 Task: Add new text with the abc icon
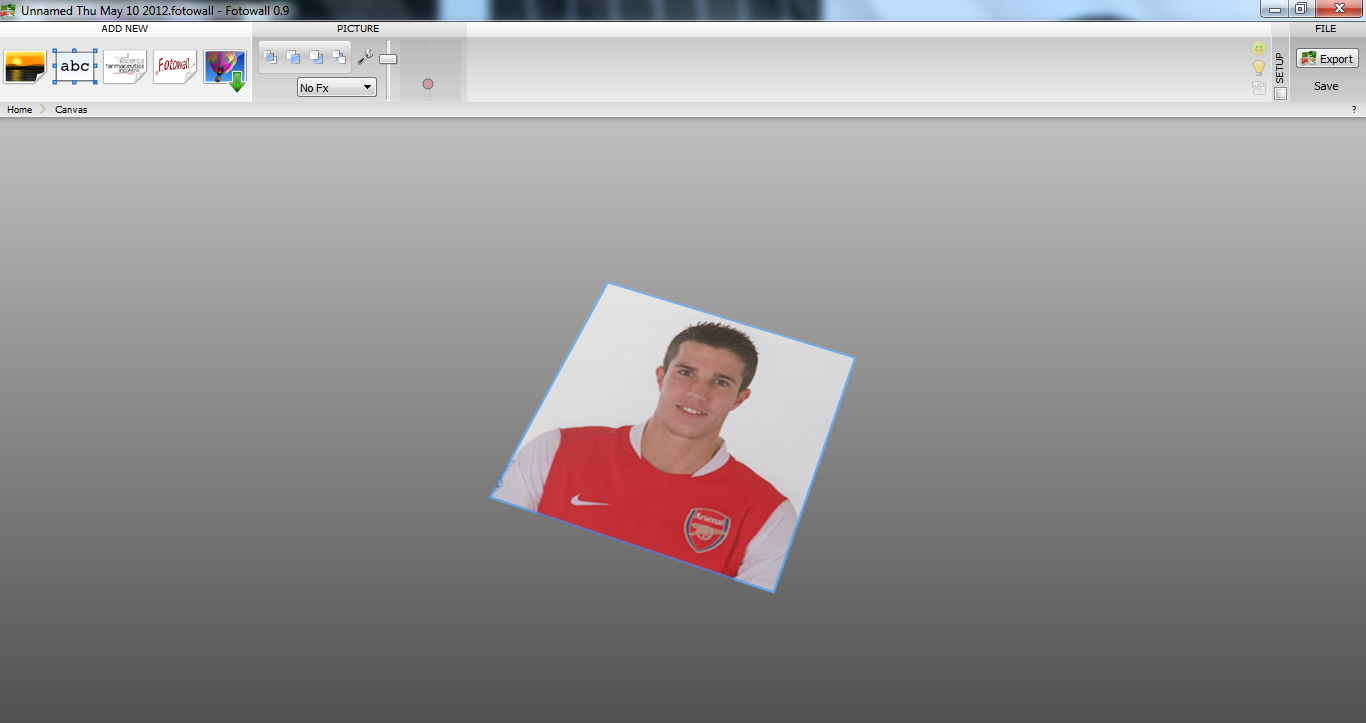(x=75, y=67)
